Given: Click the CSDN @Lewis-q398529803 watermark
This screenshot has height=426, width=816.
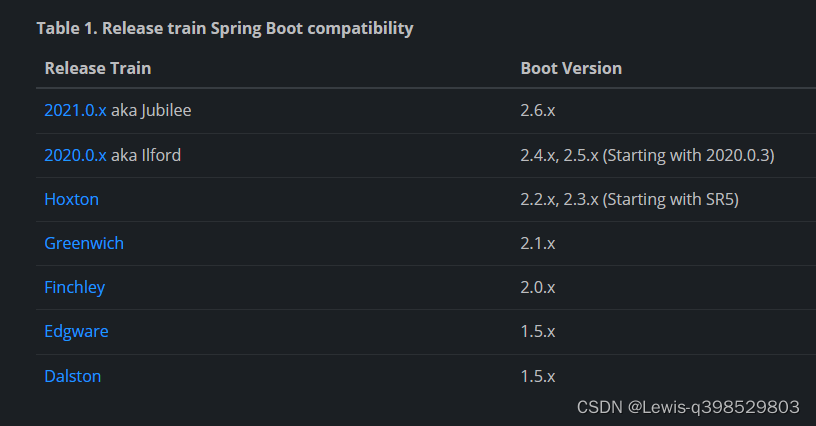Looking at the screenshot, I should point(688,407).
